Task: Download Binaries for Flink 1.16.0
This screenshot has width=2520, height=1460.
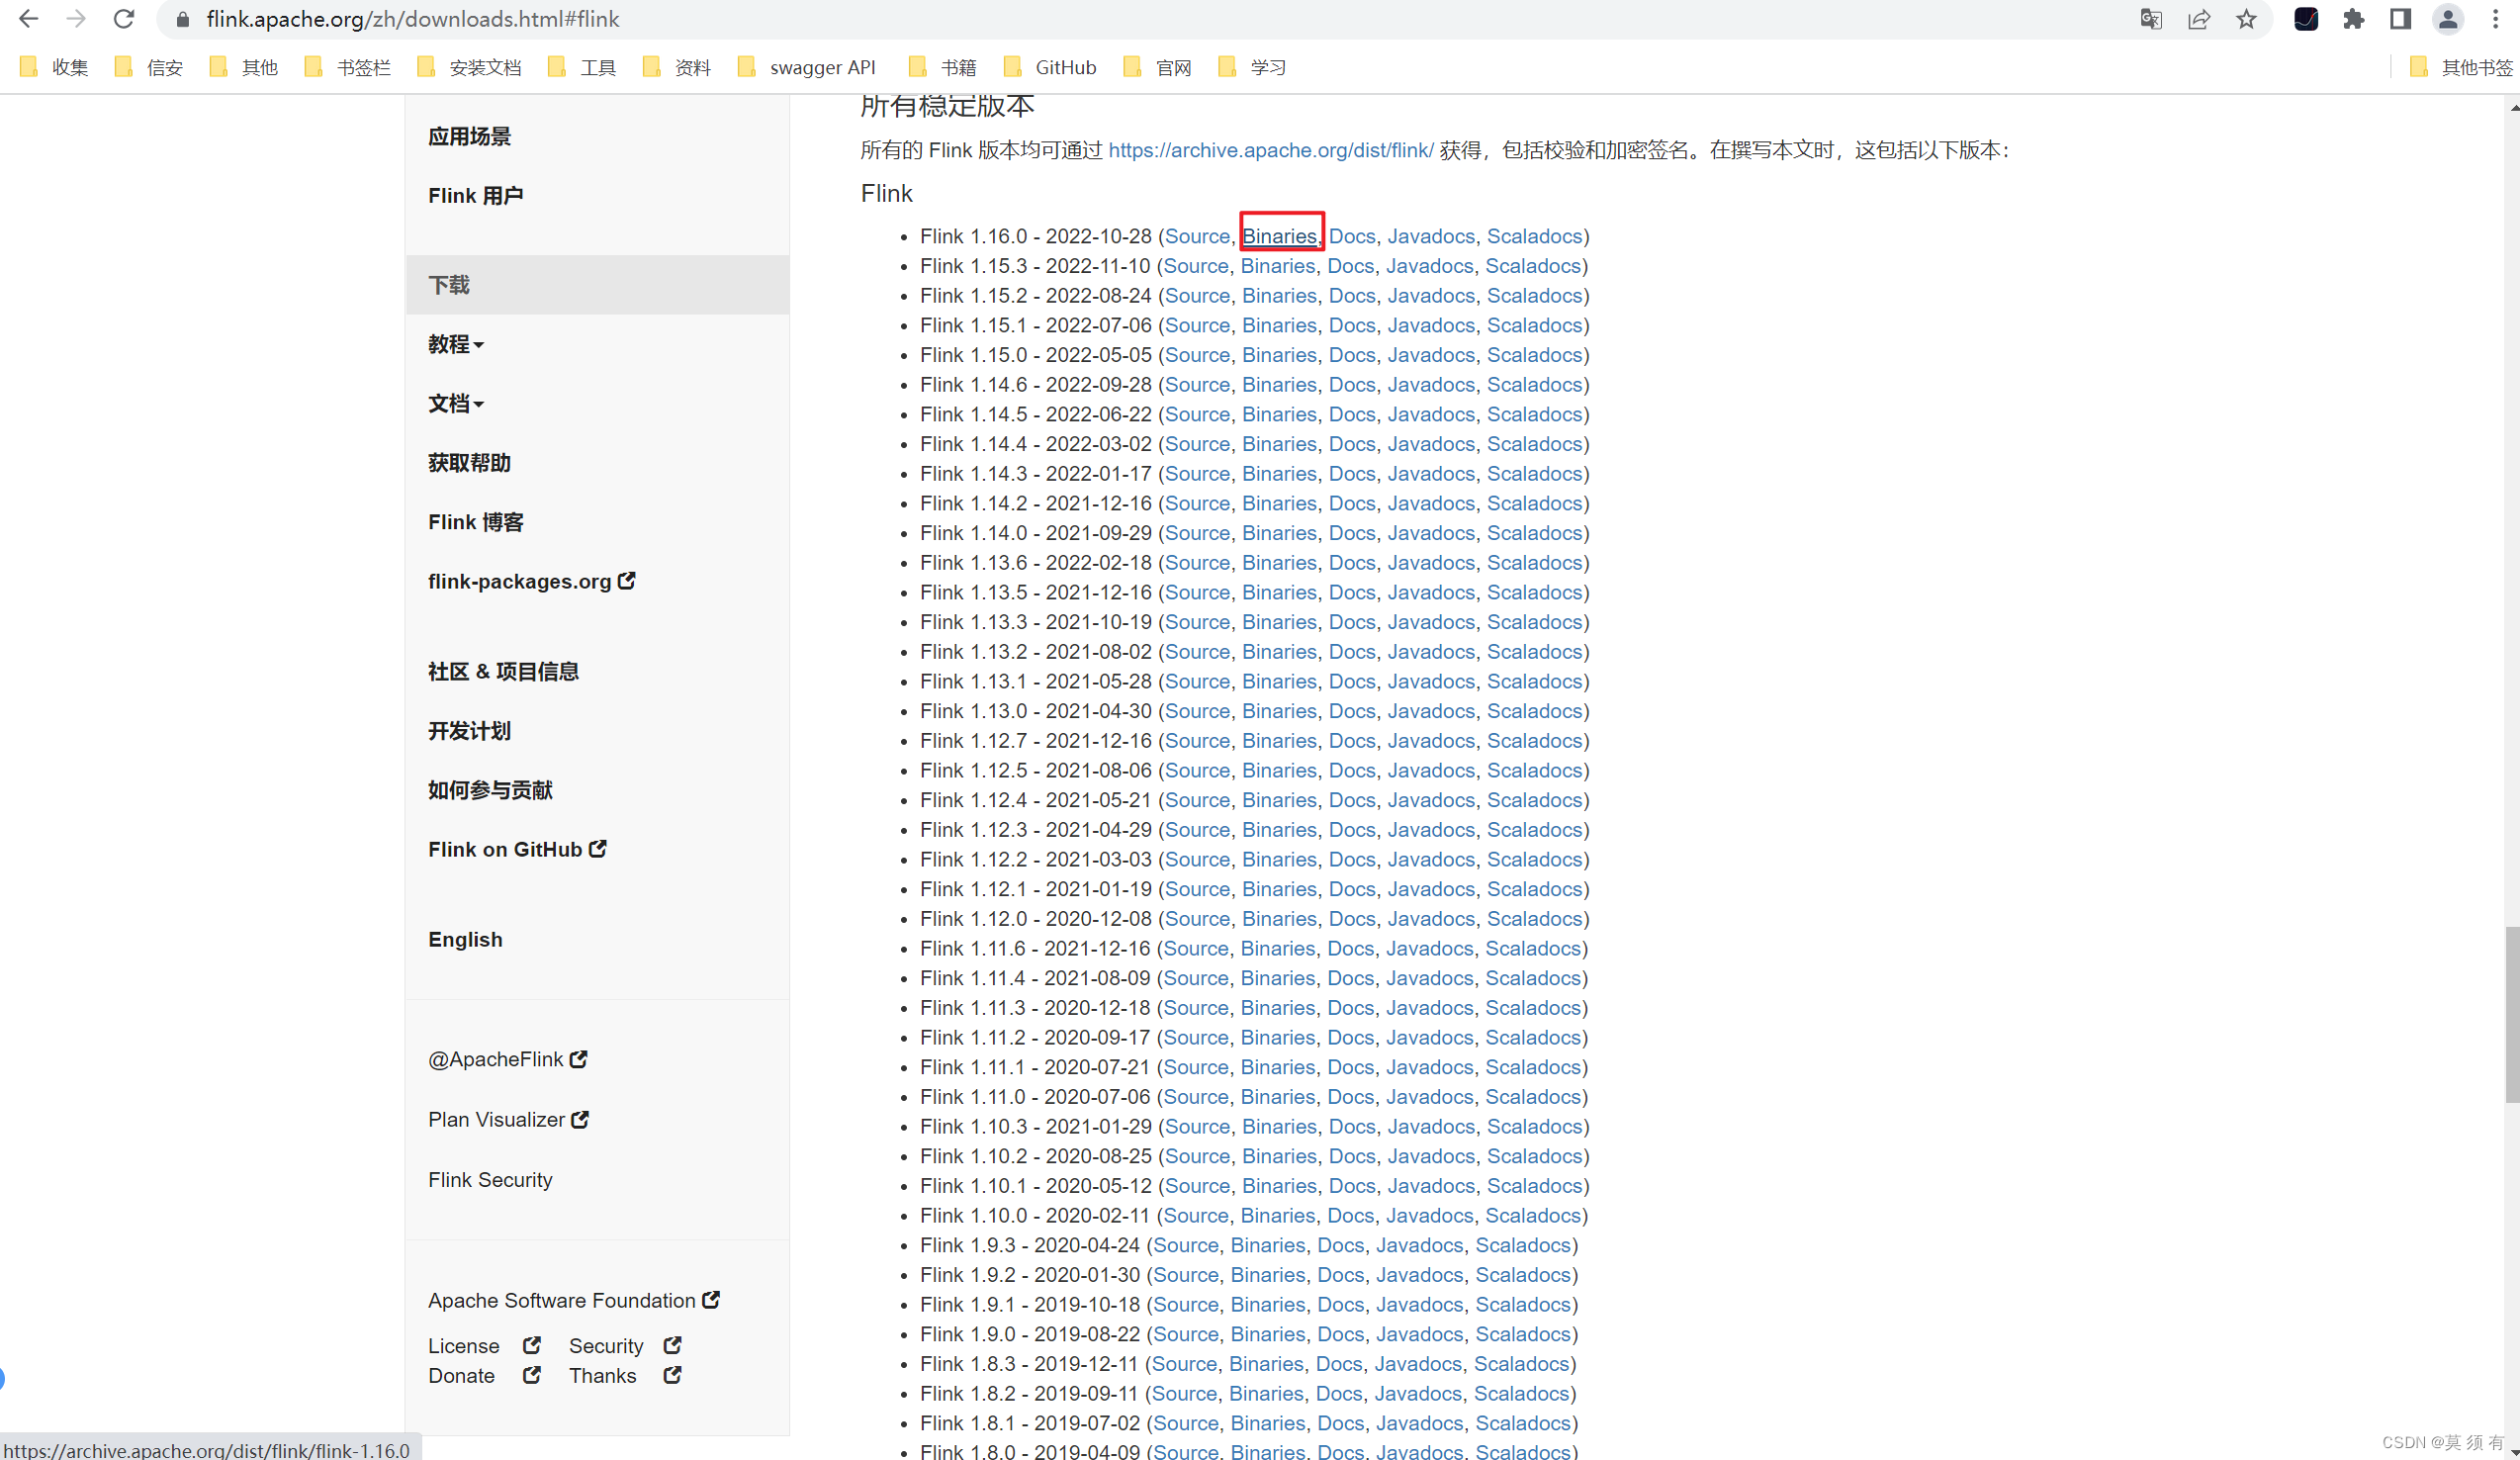Action: click(1281, 235)
